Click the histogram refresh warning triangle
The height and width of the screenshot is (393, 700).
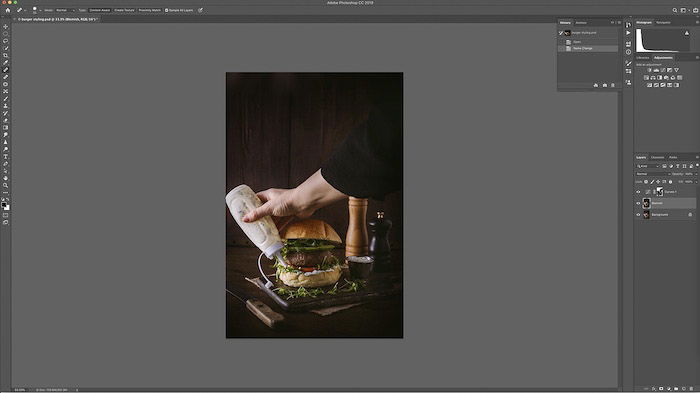[687, 33]
